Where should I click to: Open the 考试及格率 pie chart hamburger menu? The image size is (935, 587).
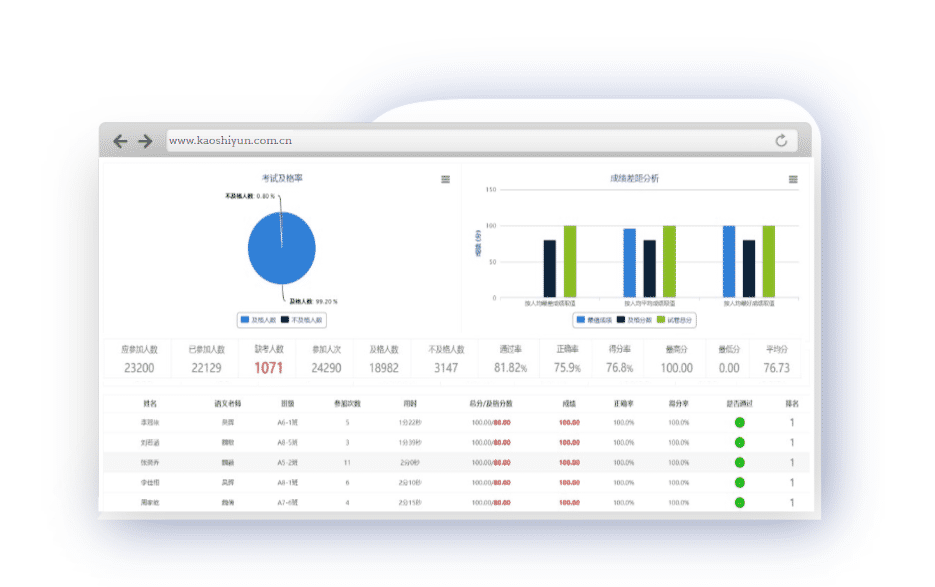coord(445,179)
